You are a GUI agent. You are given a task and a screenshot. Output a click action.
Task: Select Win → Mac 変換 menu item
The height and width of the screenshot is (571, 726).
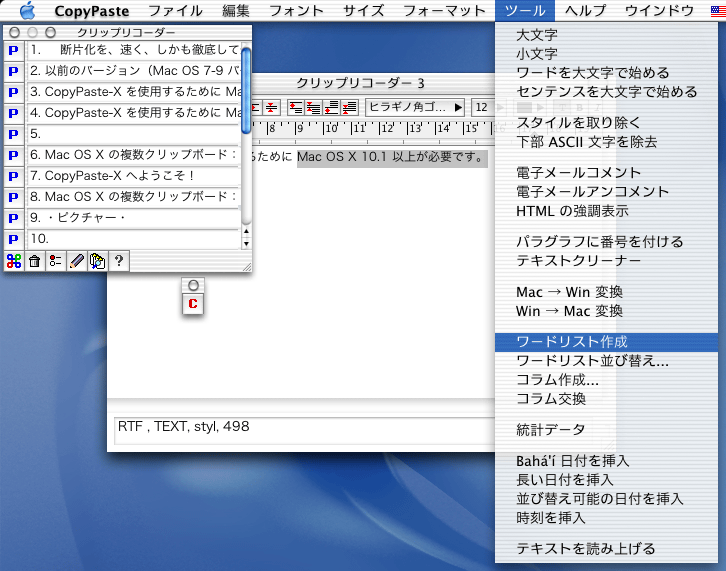607,311
